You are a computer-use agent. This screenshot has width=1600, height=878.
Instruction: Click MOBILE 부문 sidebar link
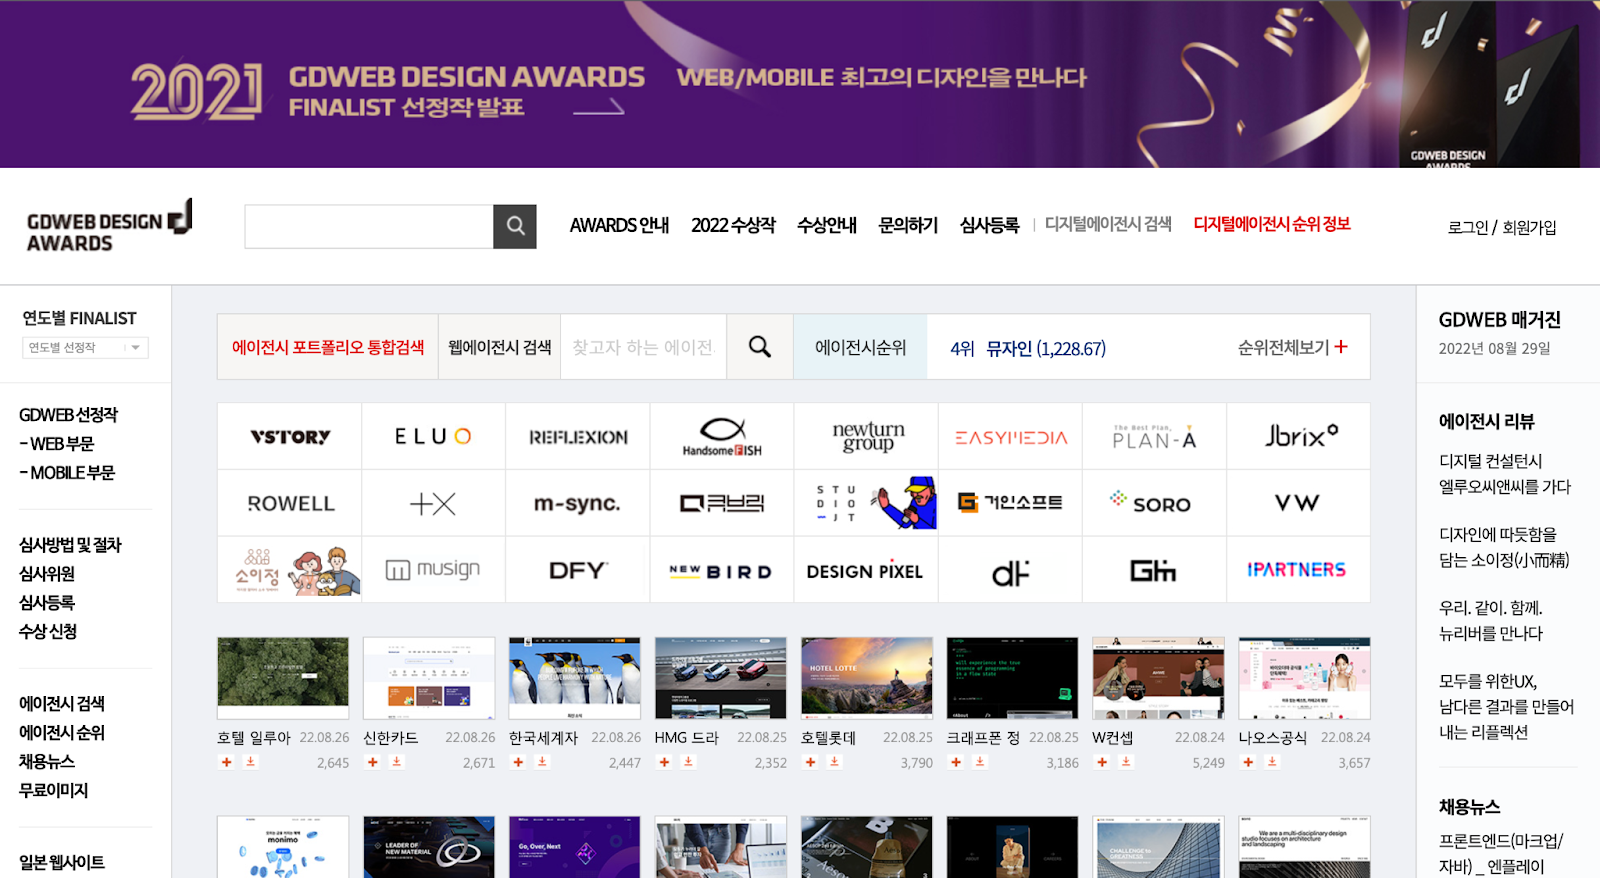click(67, 472)
